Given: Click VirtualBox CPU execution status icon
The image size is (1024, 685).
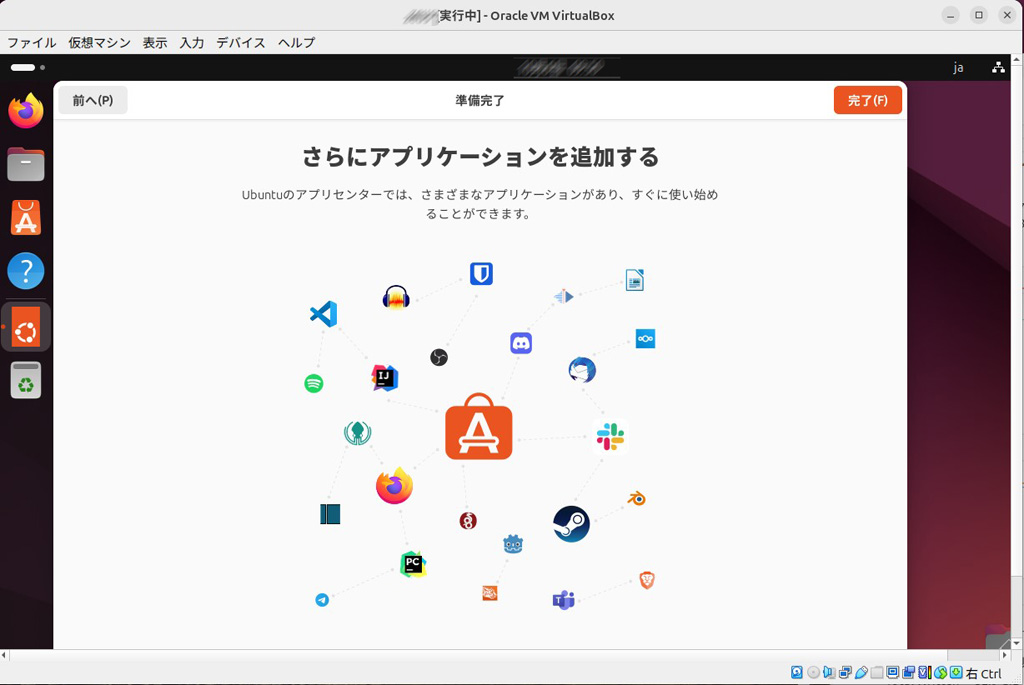Looking at the screenshot, I should point(925,673).
